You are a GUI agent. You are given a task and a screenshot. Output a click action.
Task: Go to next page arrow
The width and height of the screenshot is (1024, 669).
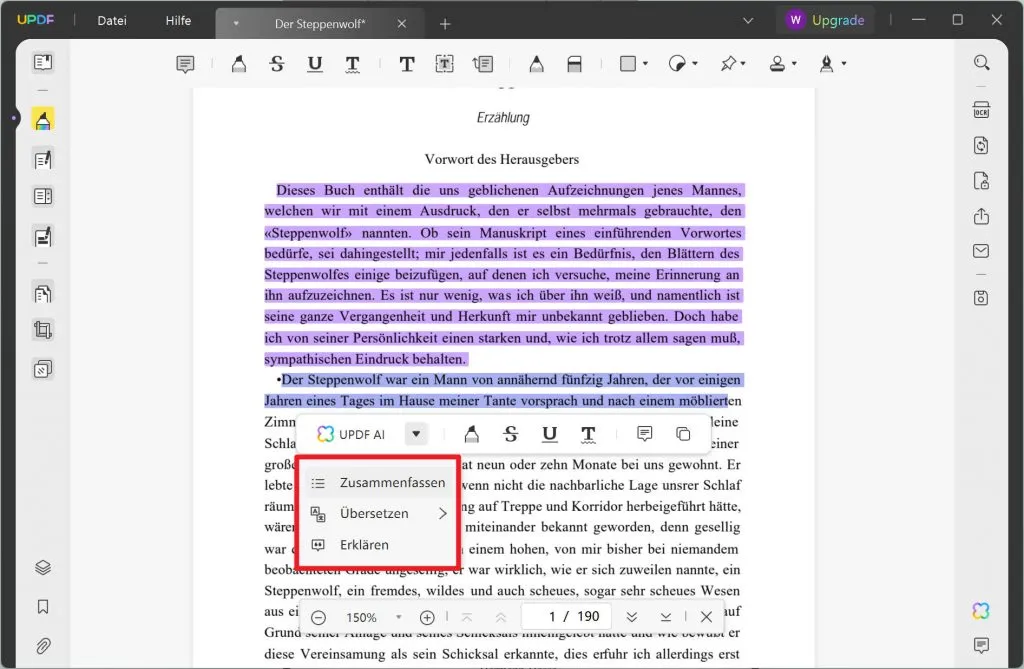[x=632, y=617]
